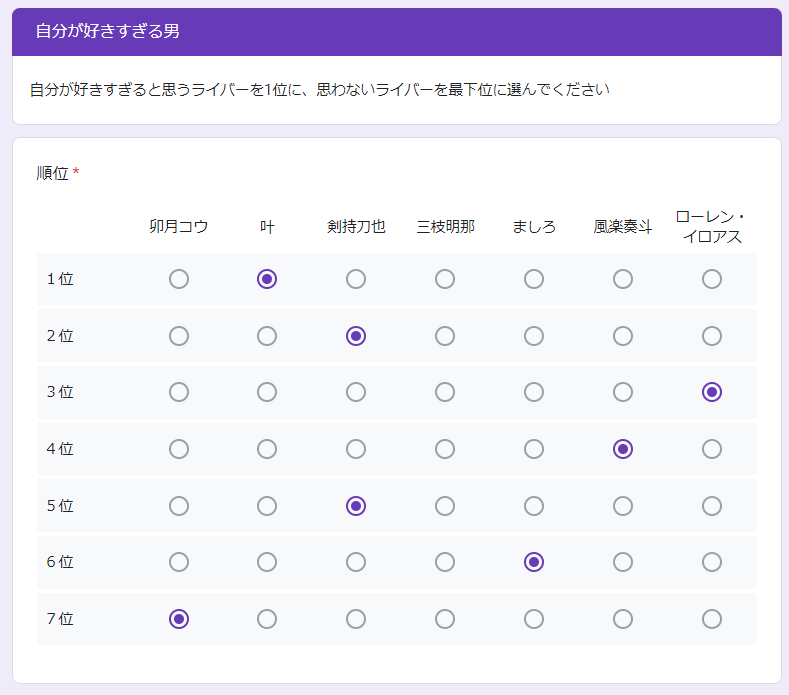Click selected 卯月コウ radio in 7位
789x695 pixels.
179,619
